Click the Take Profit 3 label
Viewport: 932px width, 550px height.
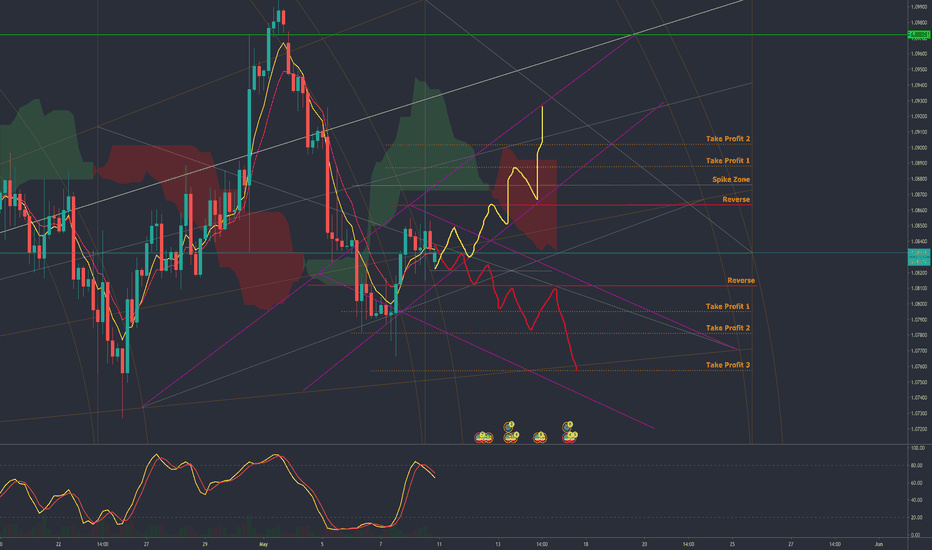pyautogui.click(x=728, y=365)
